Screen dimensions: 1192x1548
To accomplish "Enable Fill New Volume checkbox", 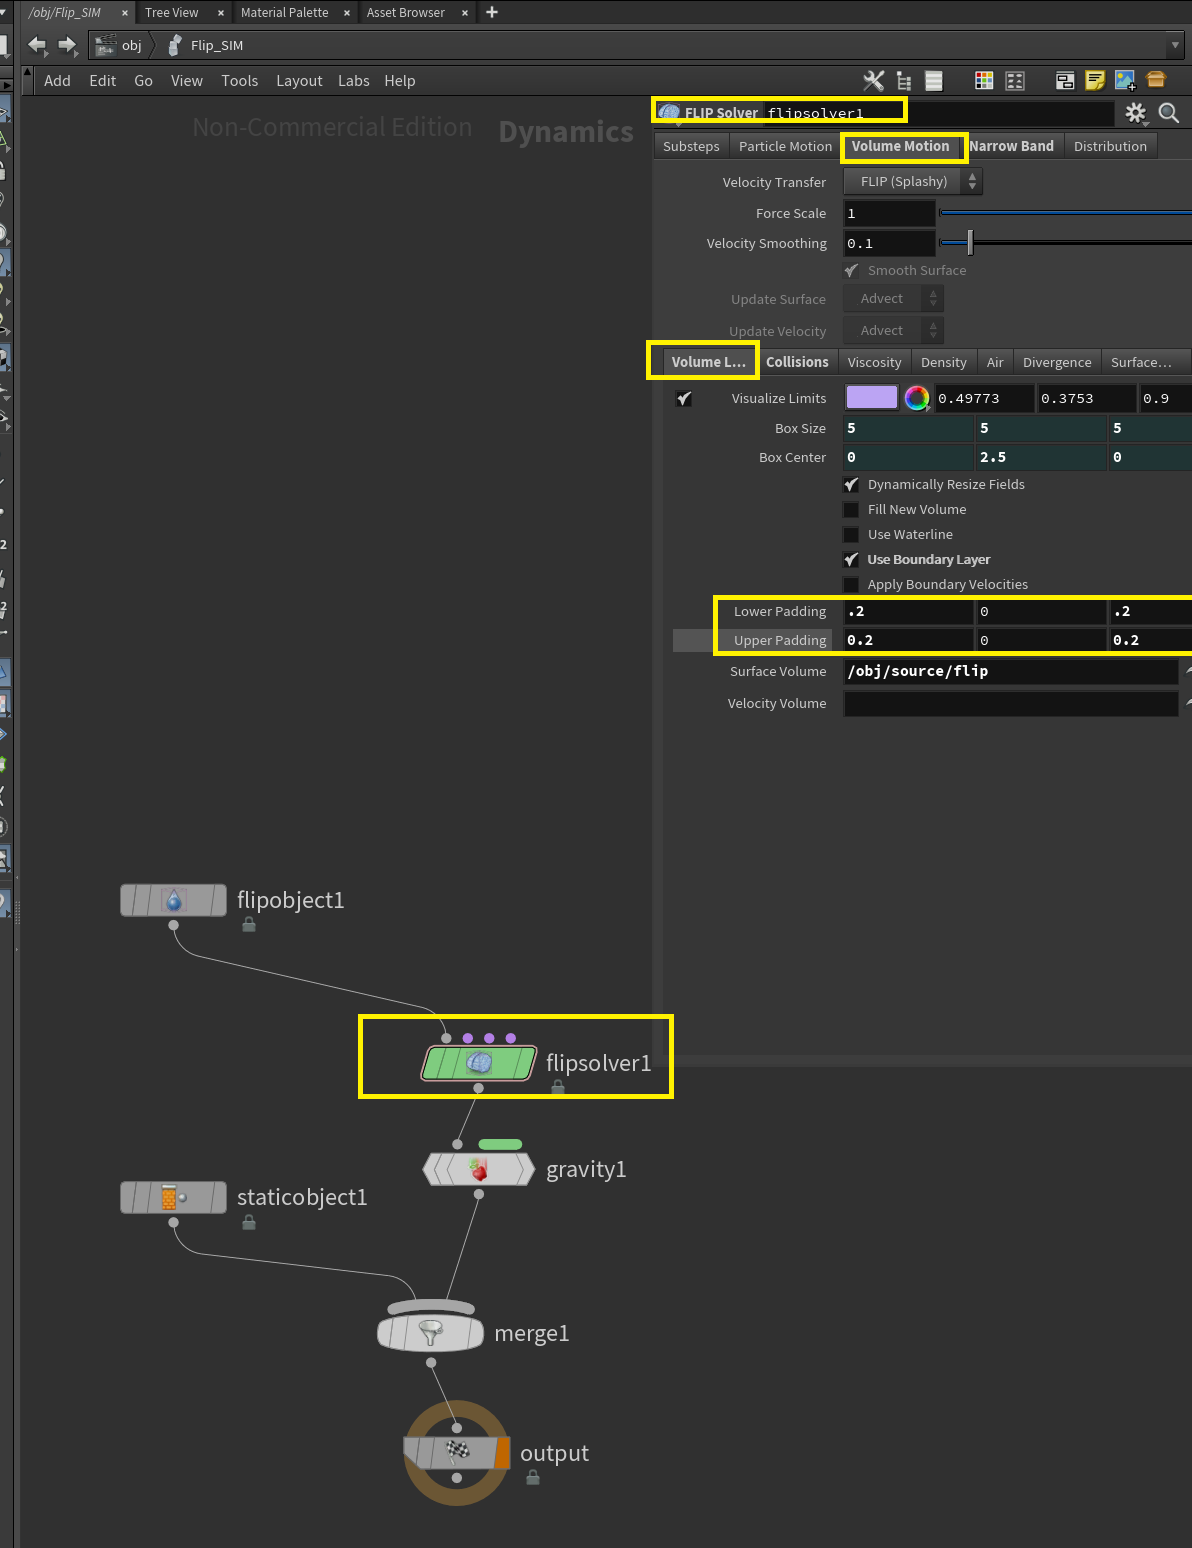I will tap(851, 509).
